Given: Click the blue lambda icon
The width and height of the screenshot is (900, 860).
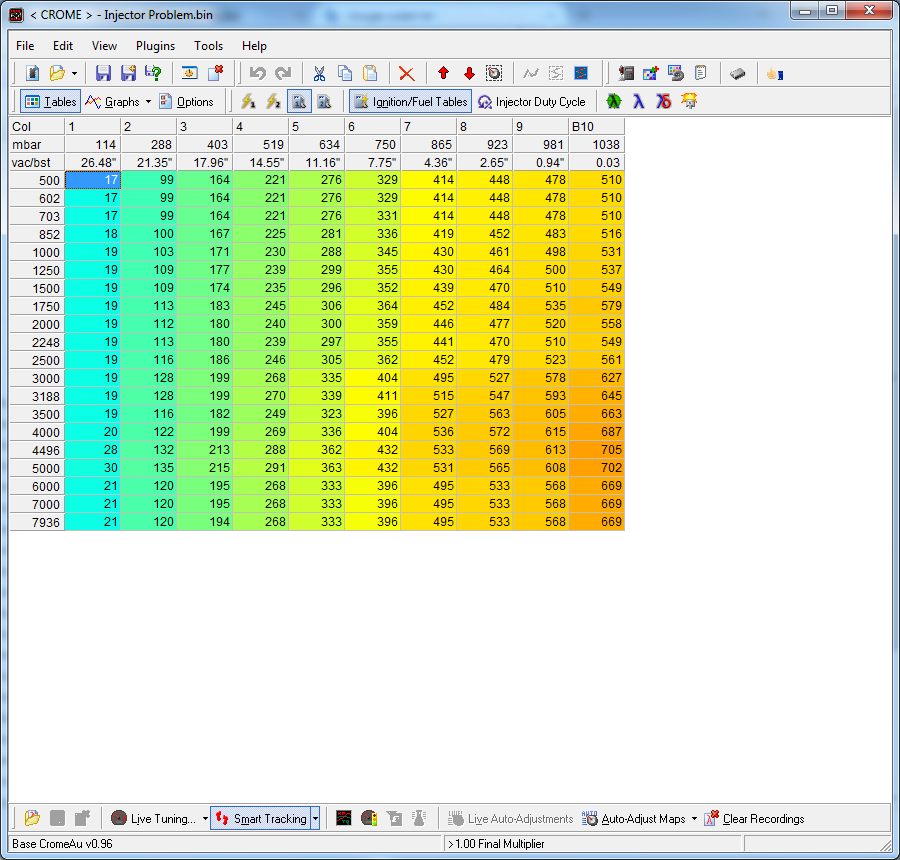Looking at the screenshot, I should point(637,101).
